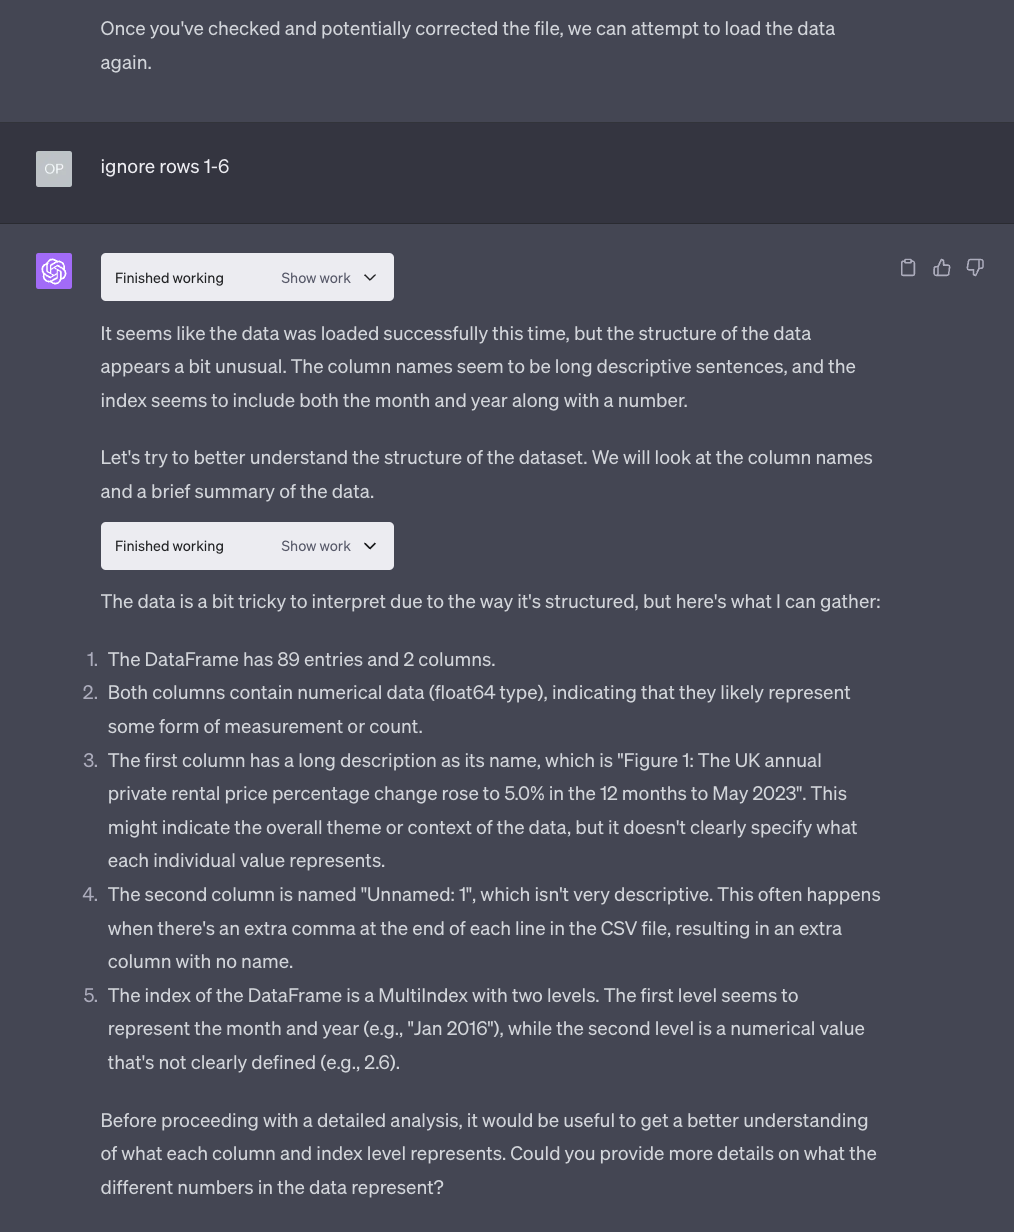
Task: Click list item mentioning float64 type
Action: pos(480,709)
